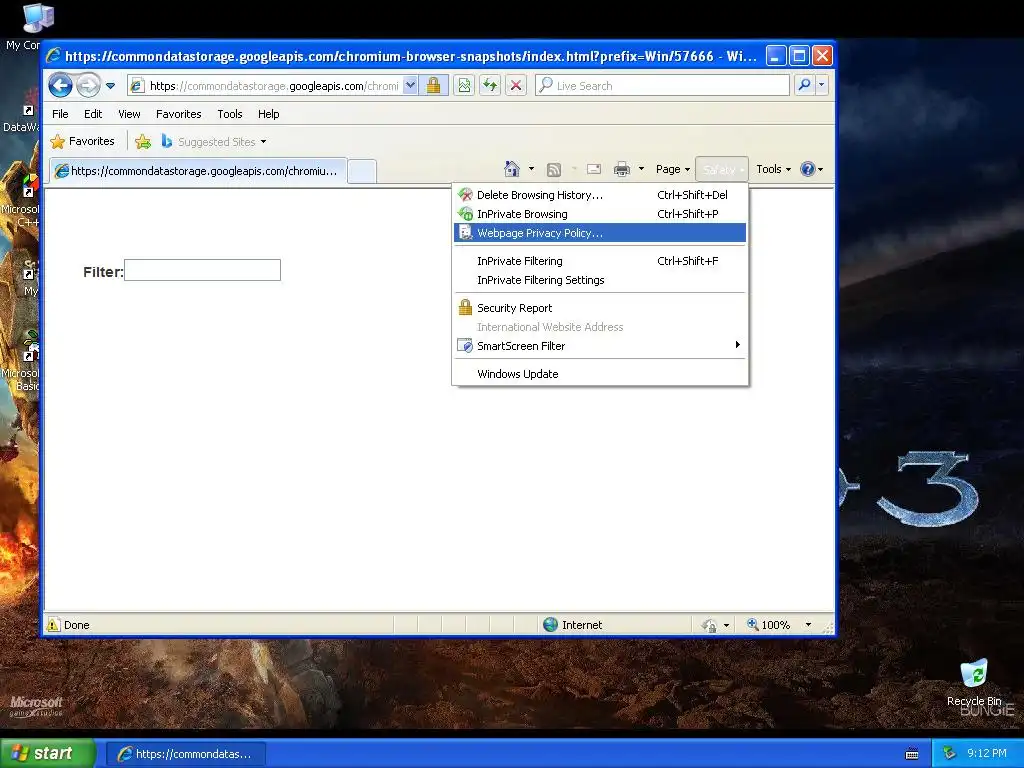
Task: Open the recent pages dropdown arrow
Action: [110, 86]
